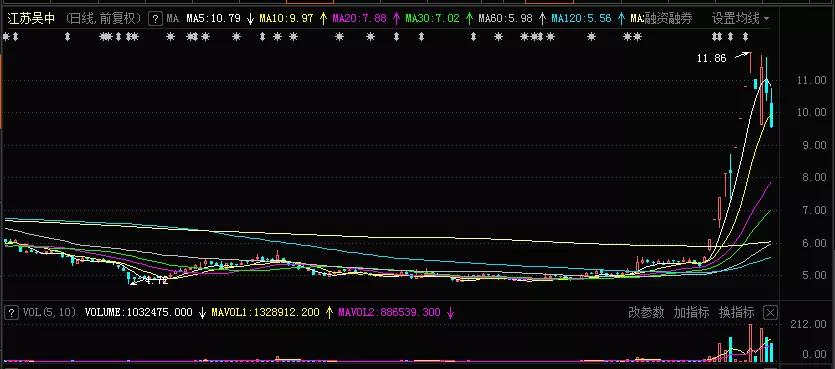
Task: Click the 11.00 price axis label
Action: click(x=811, y=80)
